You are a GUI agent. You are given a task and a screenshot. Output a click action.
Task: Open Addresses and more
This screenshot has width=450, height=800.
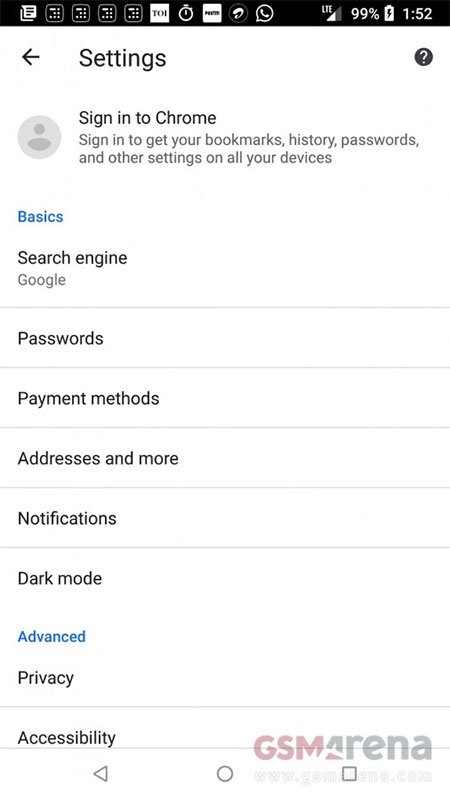225,458
